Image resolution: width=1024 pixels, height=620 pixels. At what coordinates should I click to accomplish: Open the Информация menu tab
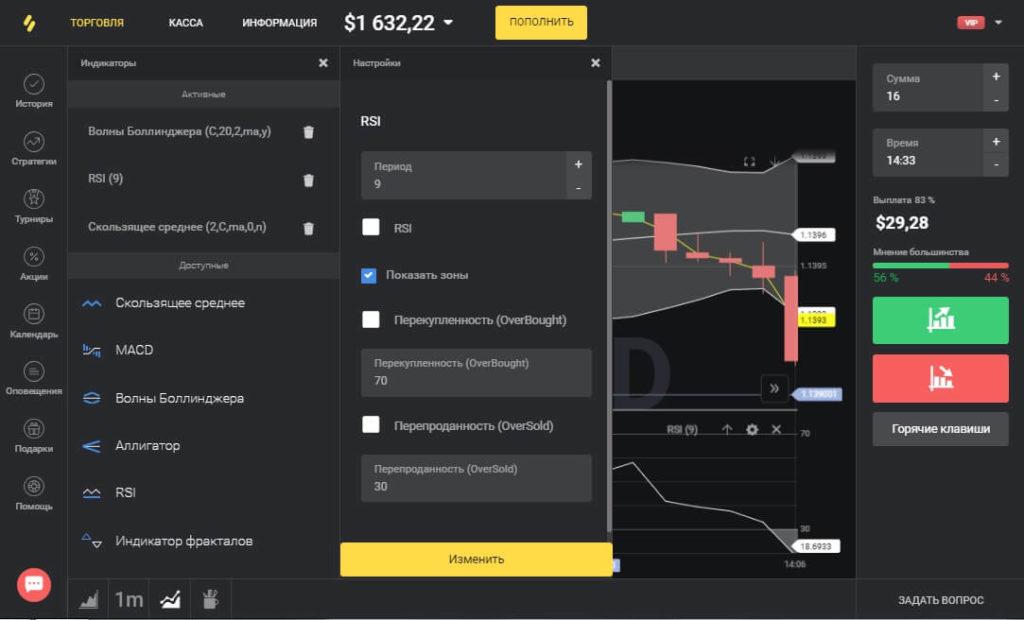(x=279, y=22)
